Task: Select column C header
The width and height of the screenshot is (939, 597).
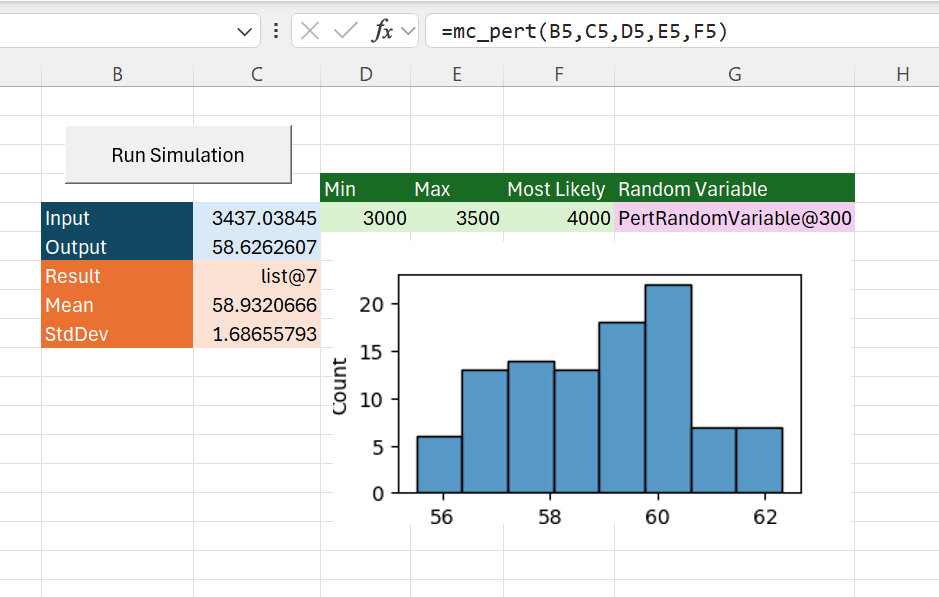Action: 257,74
